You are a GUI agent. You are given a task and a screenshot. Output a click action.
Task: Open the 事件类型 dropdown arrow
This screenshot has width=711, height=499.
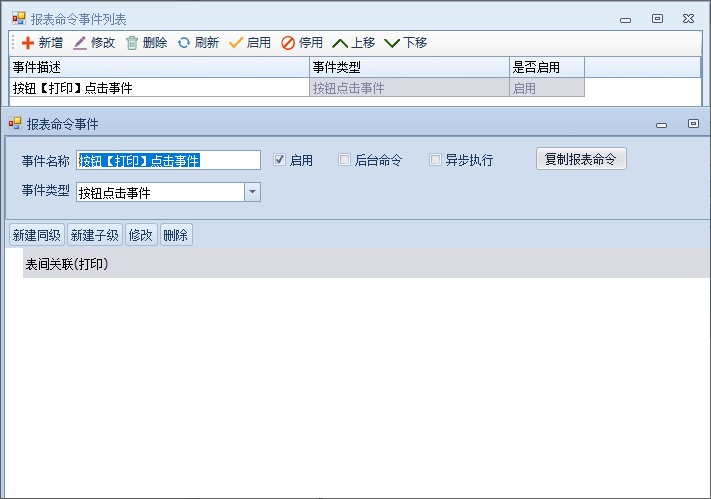tap(252, 192)
